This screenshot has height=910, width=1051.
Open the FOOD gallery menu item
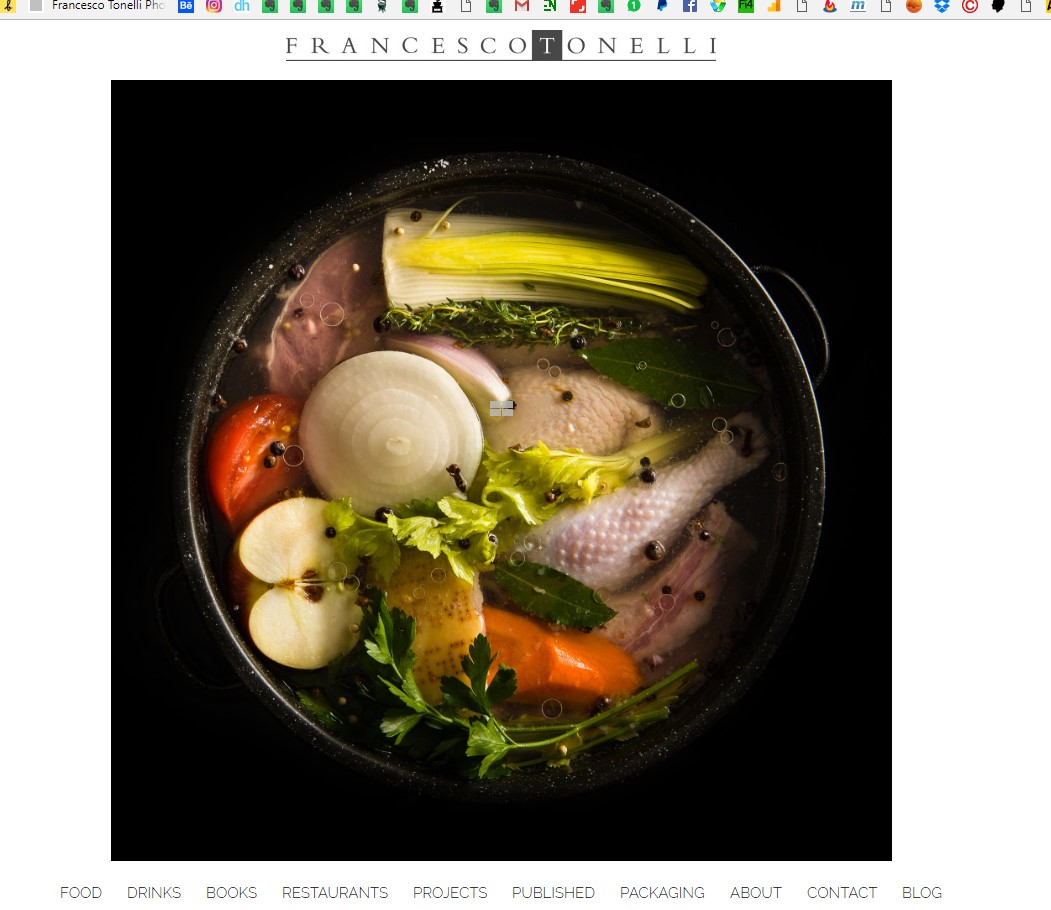pyautogui.click(x=81, y=893)
